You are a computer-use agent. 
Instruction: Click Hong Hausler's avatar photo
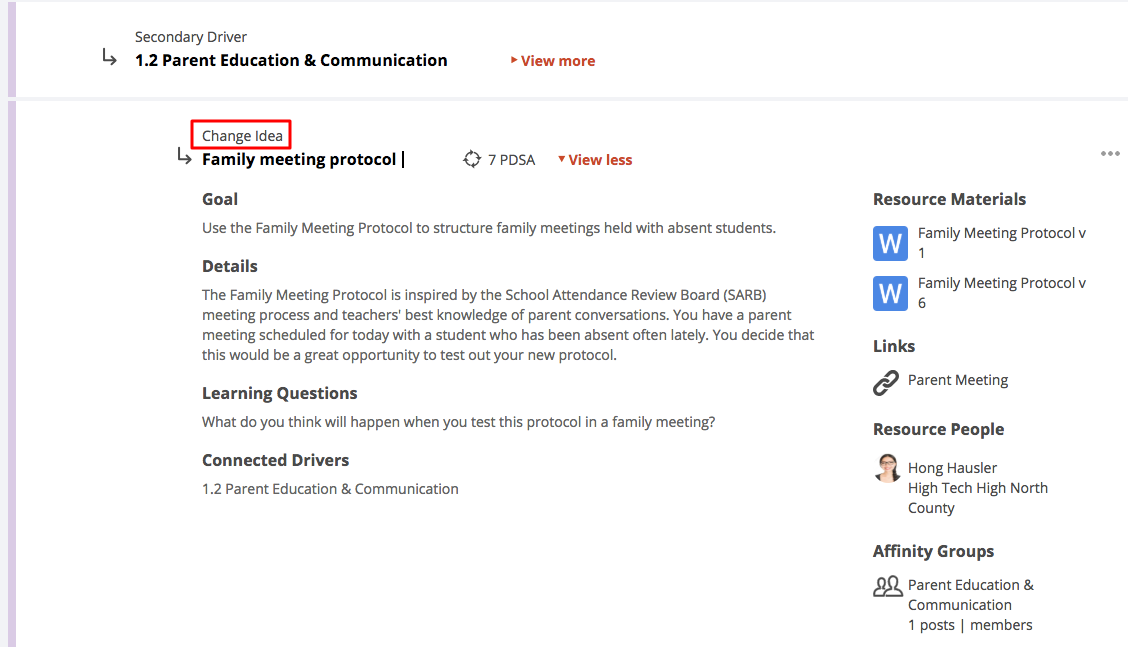coord(888,468)
